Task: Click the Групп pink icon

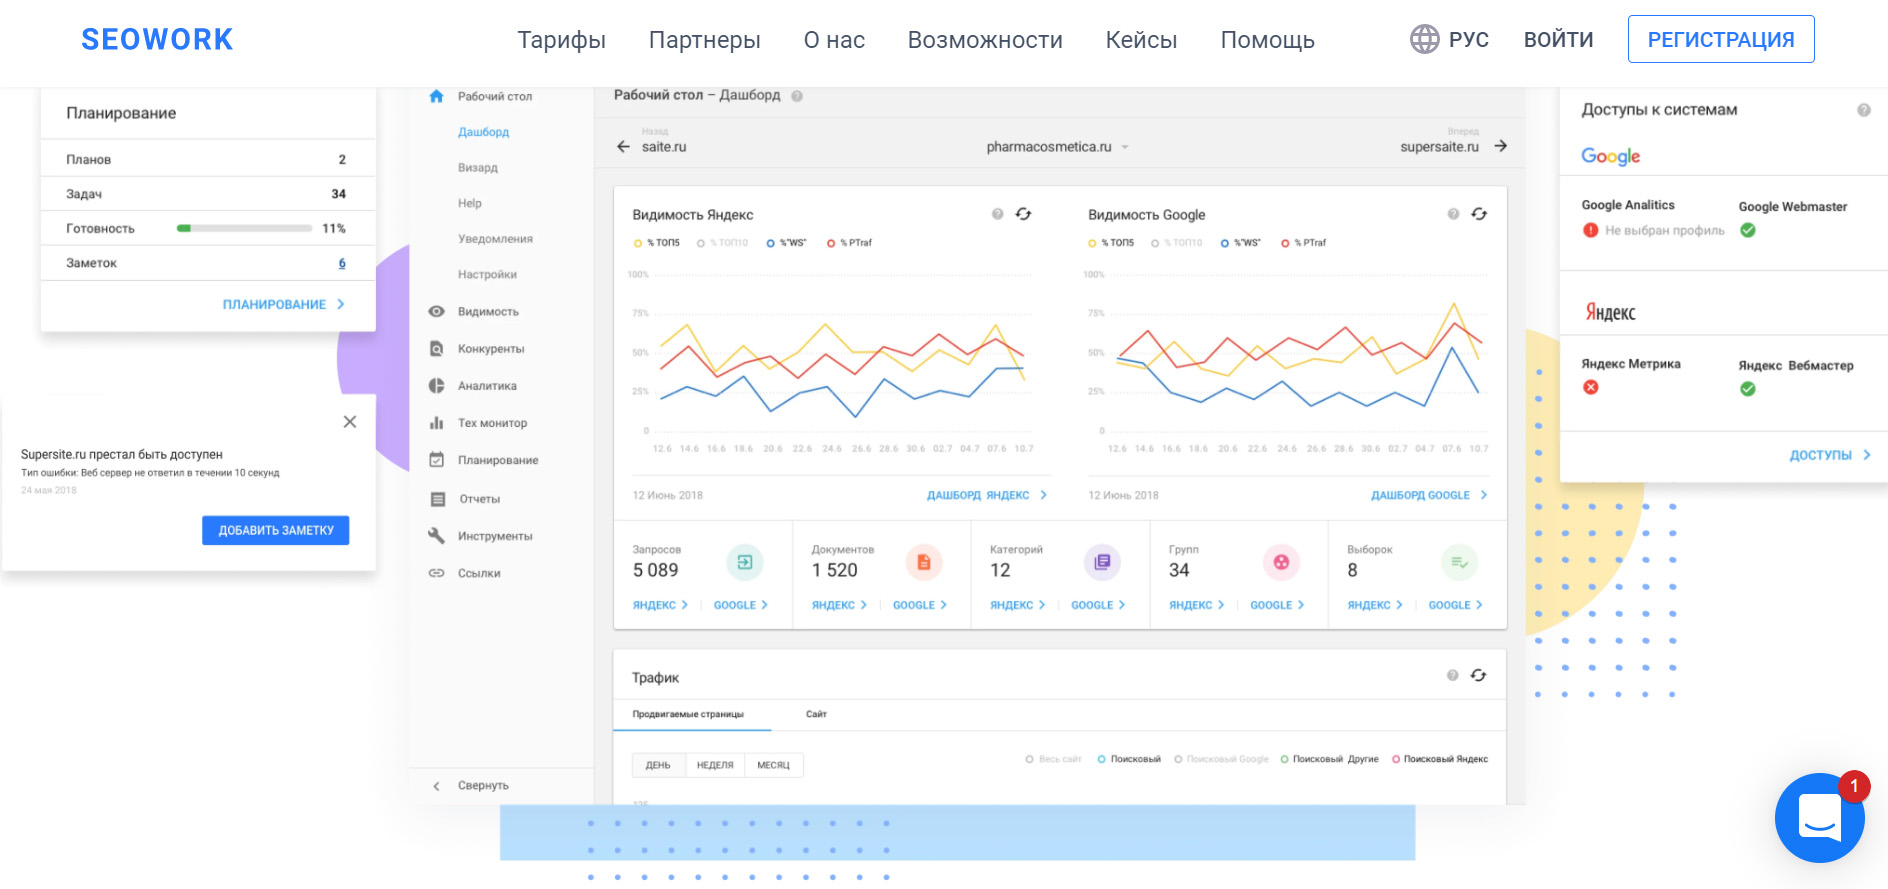Action: click(1281, 563)
